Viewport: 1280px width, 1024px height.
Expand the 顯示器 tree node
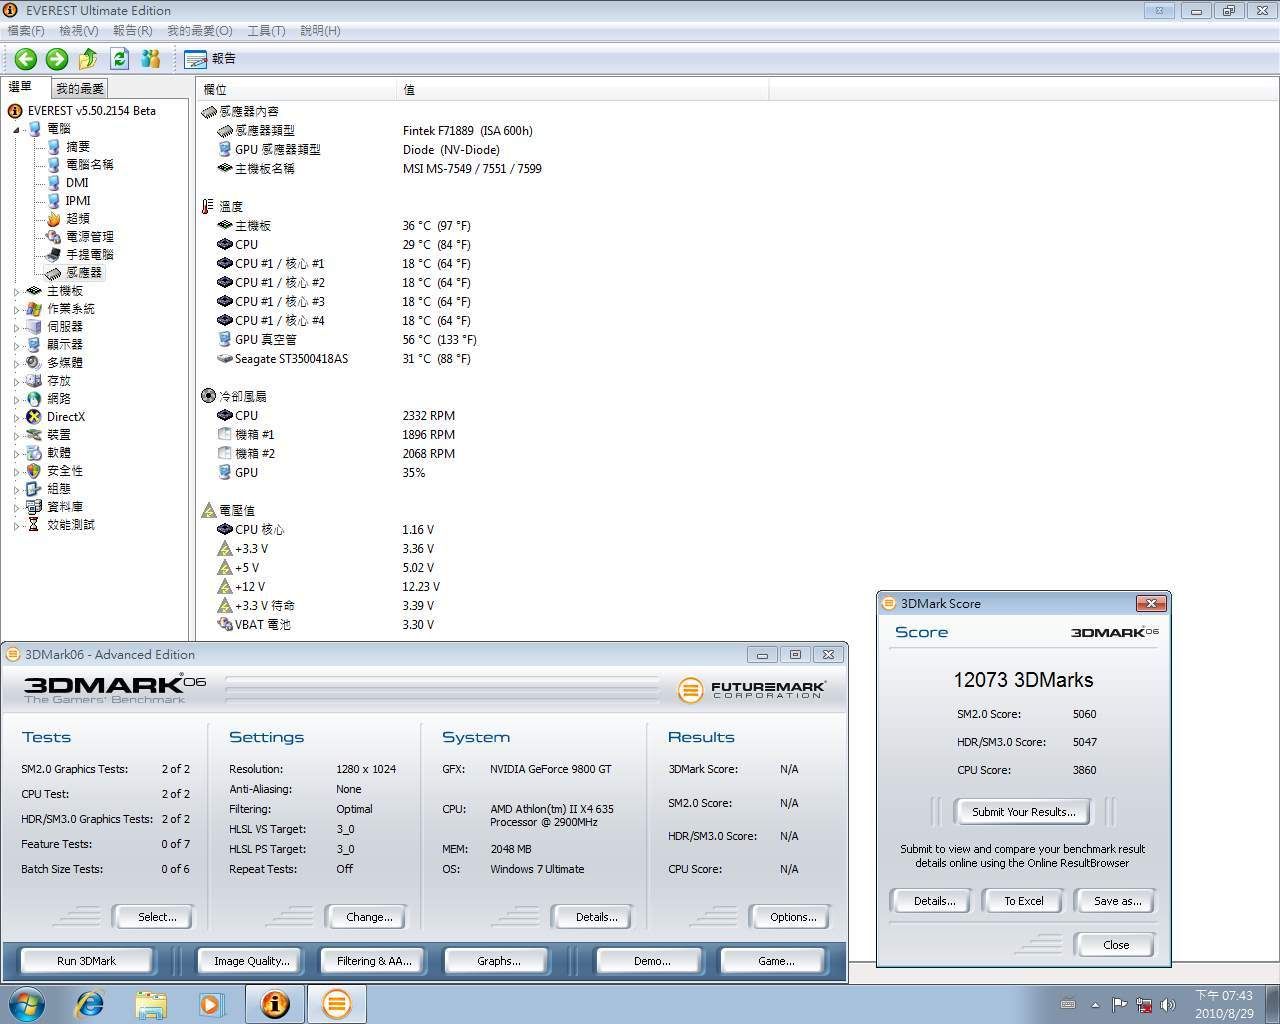pyautogui.click(x=17, y=345)
